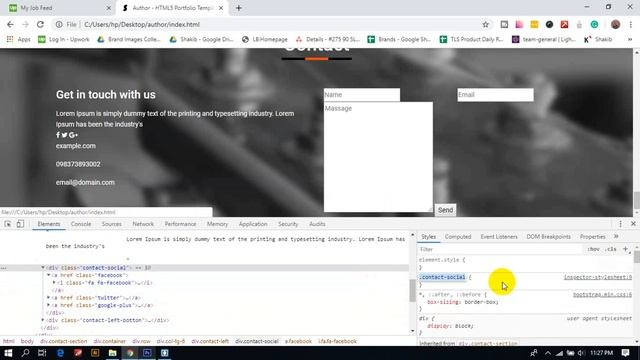The image size is (640, 360).
Task: Open Windows taskbar search icon
Action: (25, 353)
